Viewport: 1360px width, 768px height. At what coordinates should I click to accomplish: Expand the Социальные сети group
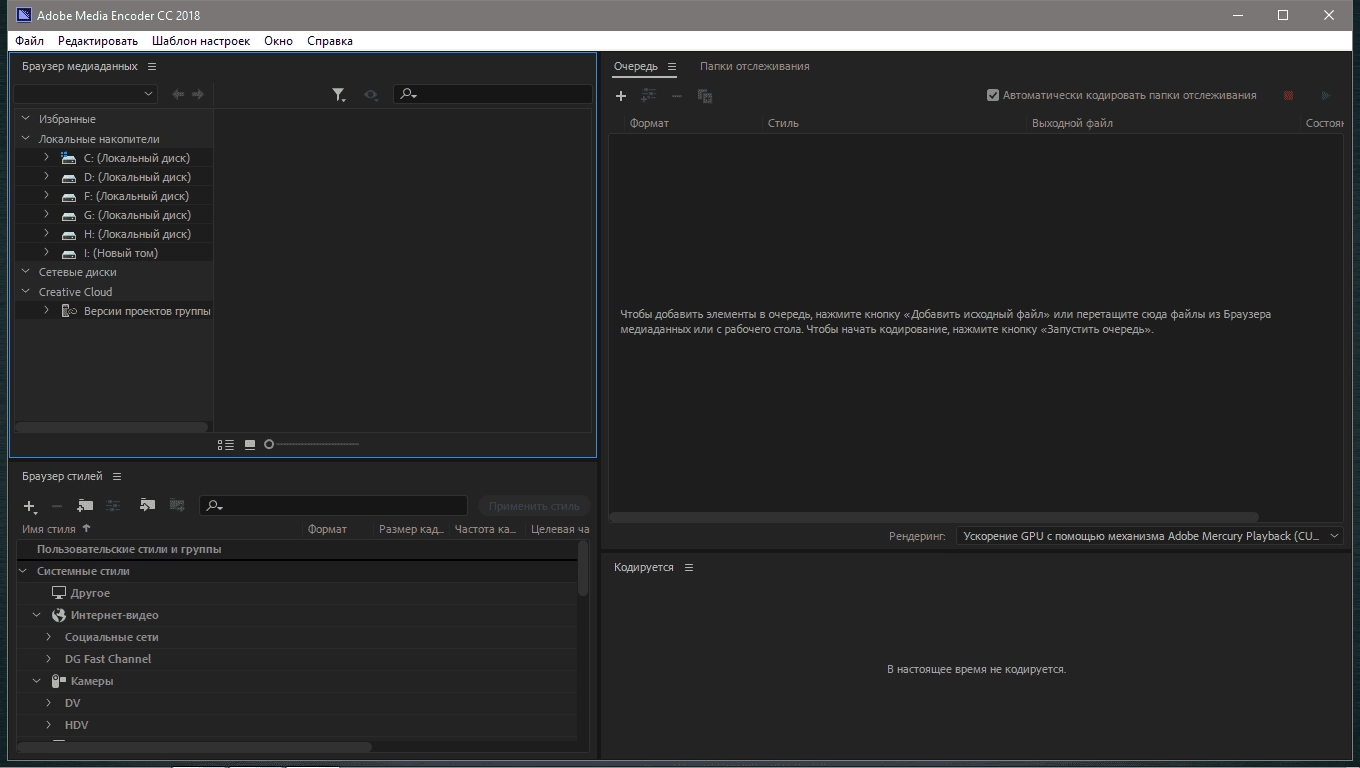49,637
